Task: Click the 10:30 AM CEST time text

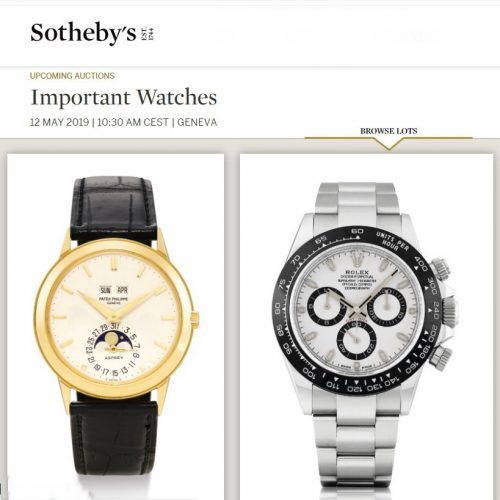Action: coord(133,122)
